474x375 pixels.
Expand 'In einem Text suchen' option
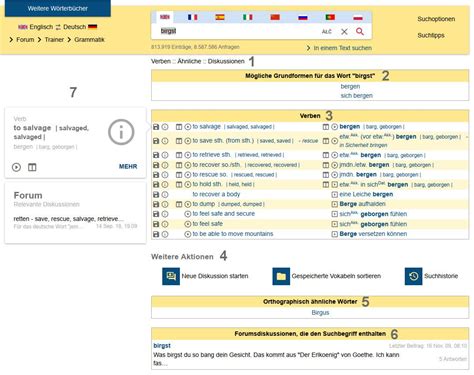coord(339,48)
